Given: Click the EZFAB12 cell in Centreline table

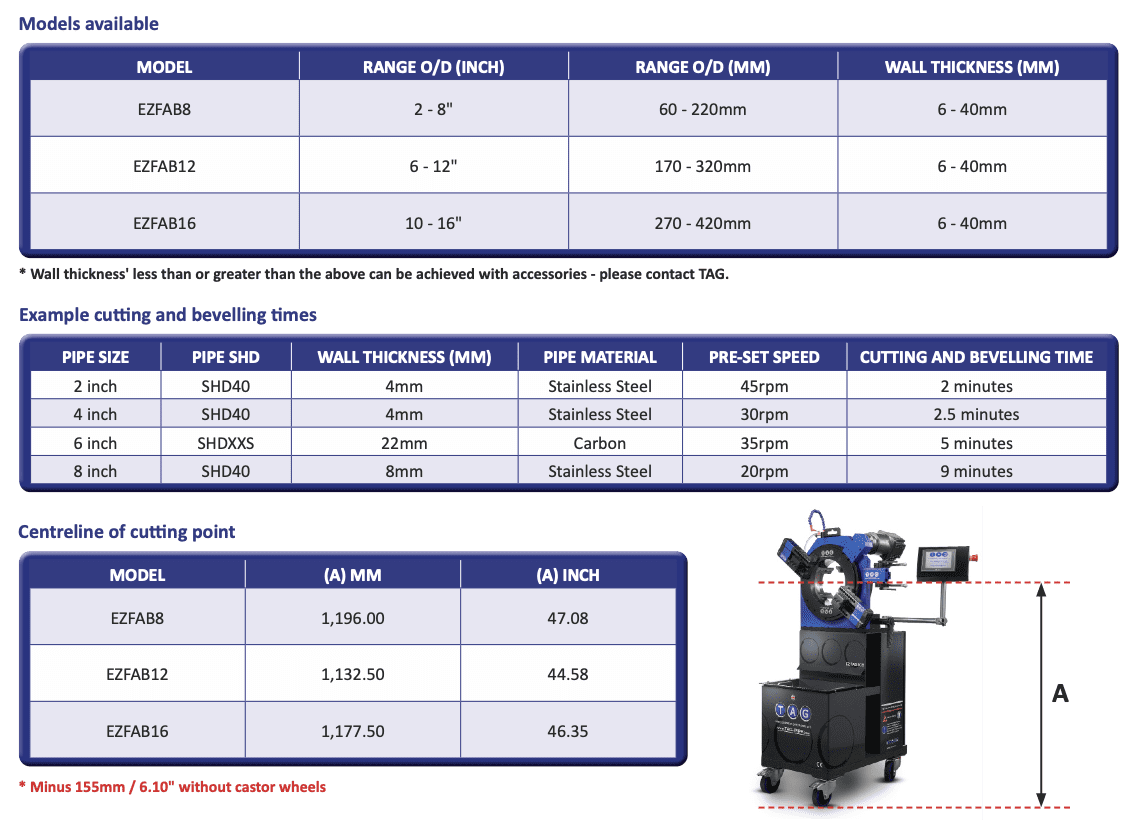Looking at the screenshot, I should point(137,674).
